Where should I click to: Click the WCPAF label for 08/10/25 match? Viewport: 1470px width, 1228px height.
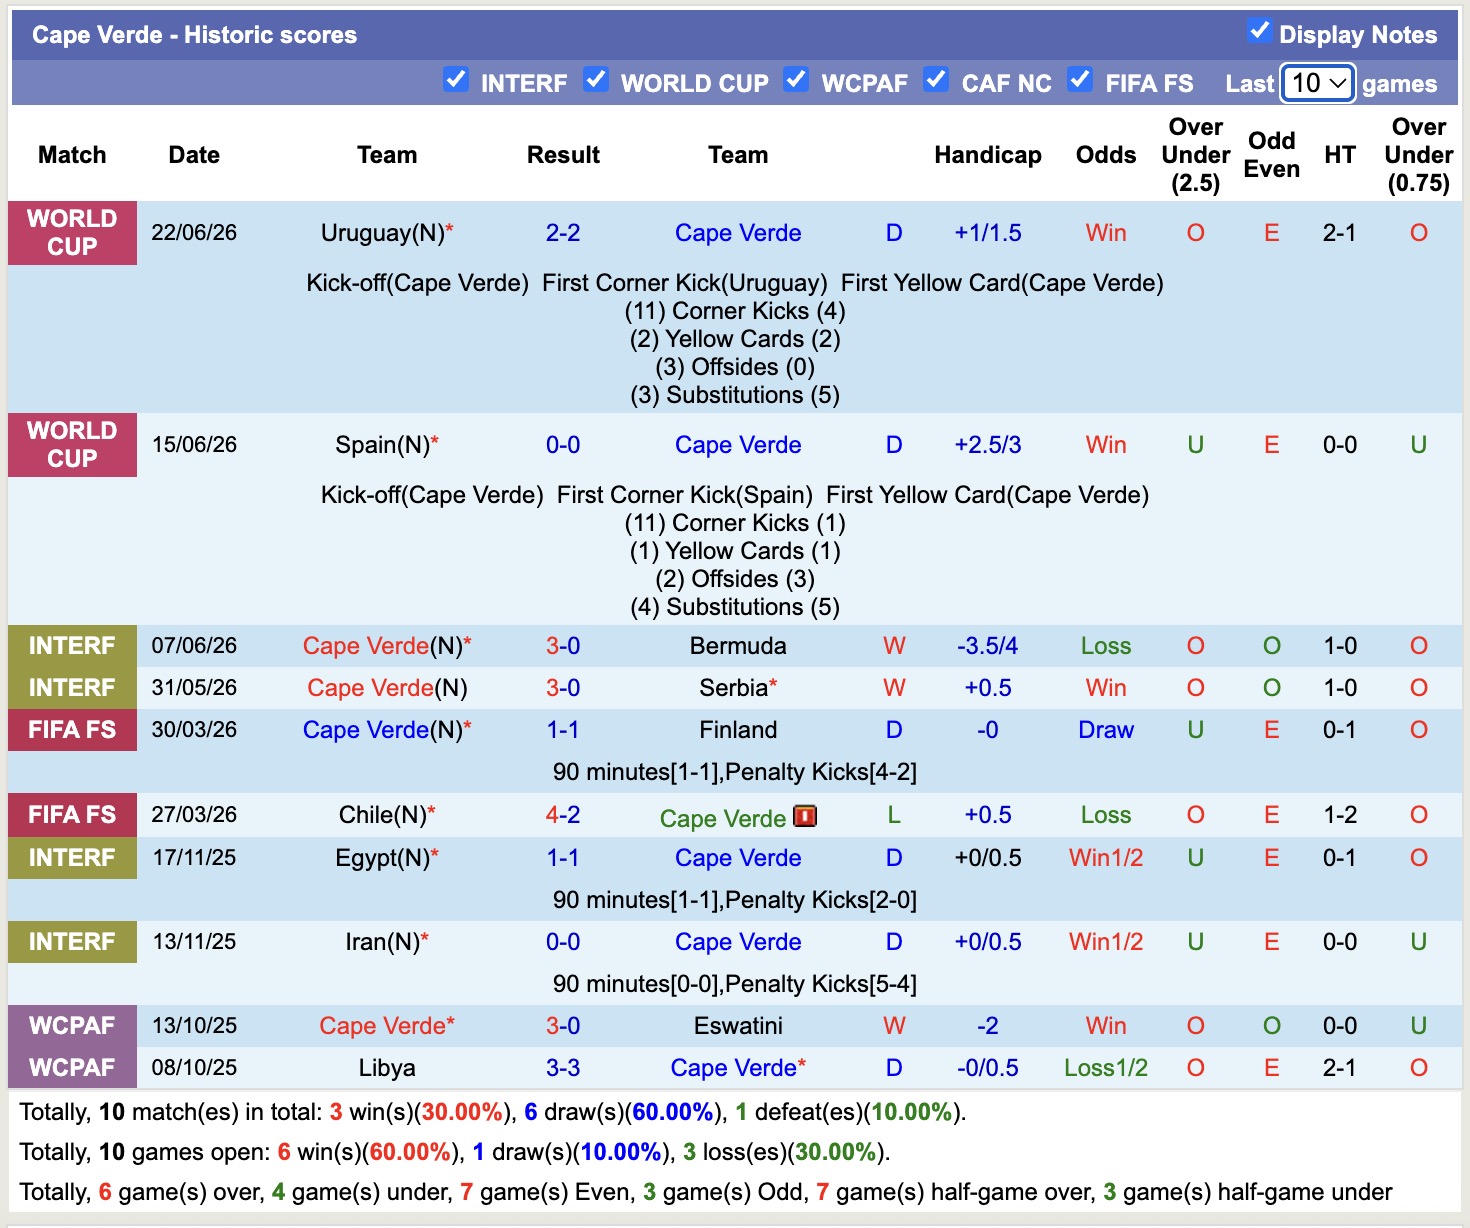[x=72, y=1068]
